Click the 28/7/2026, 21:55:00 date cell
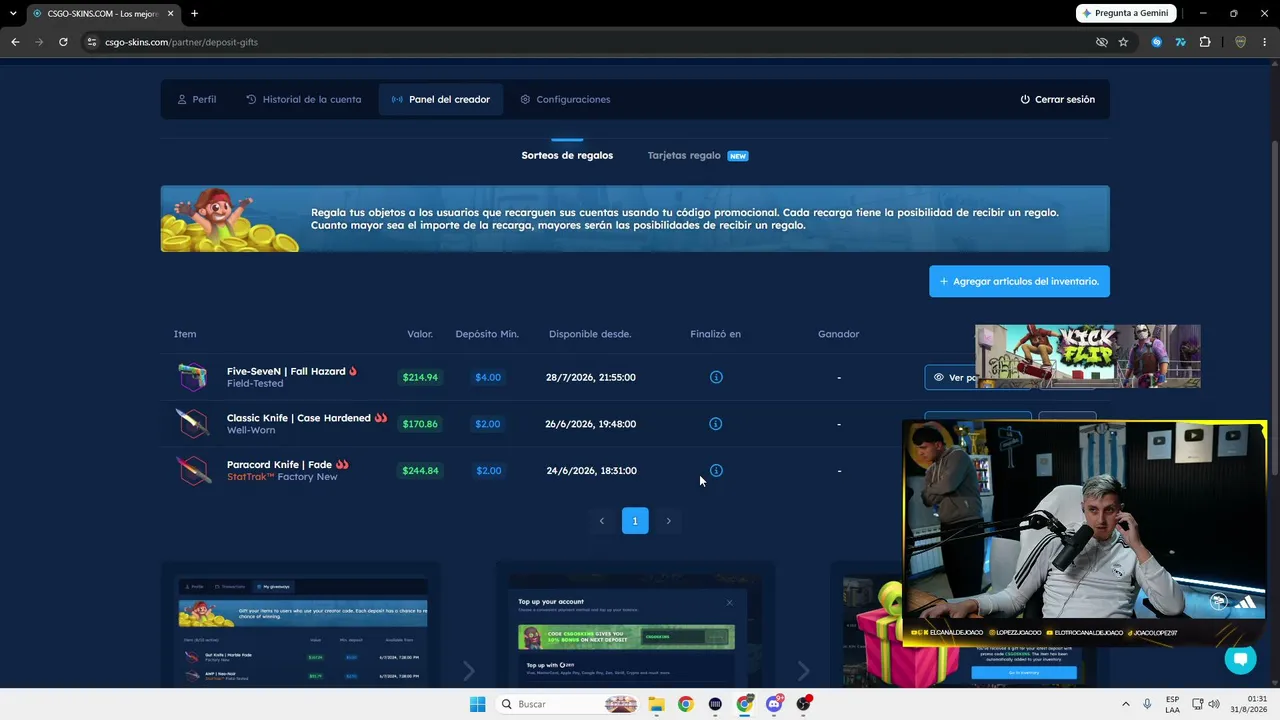 (x=591, y=377)
